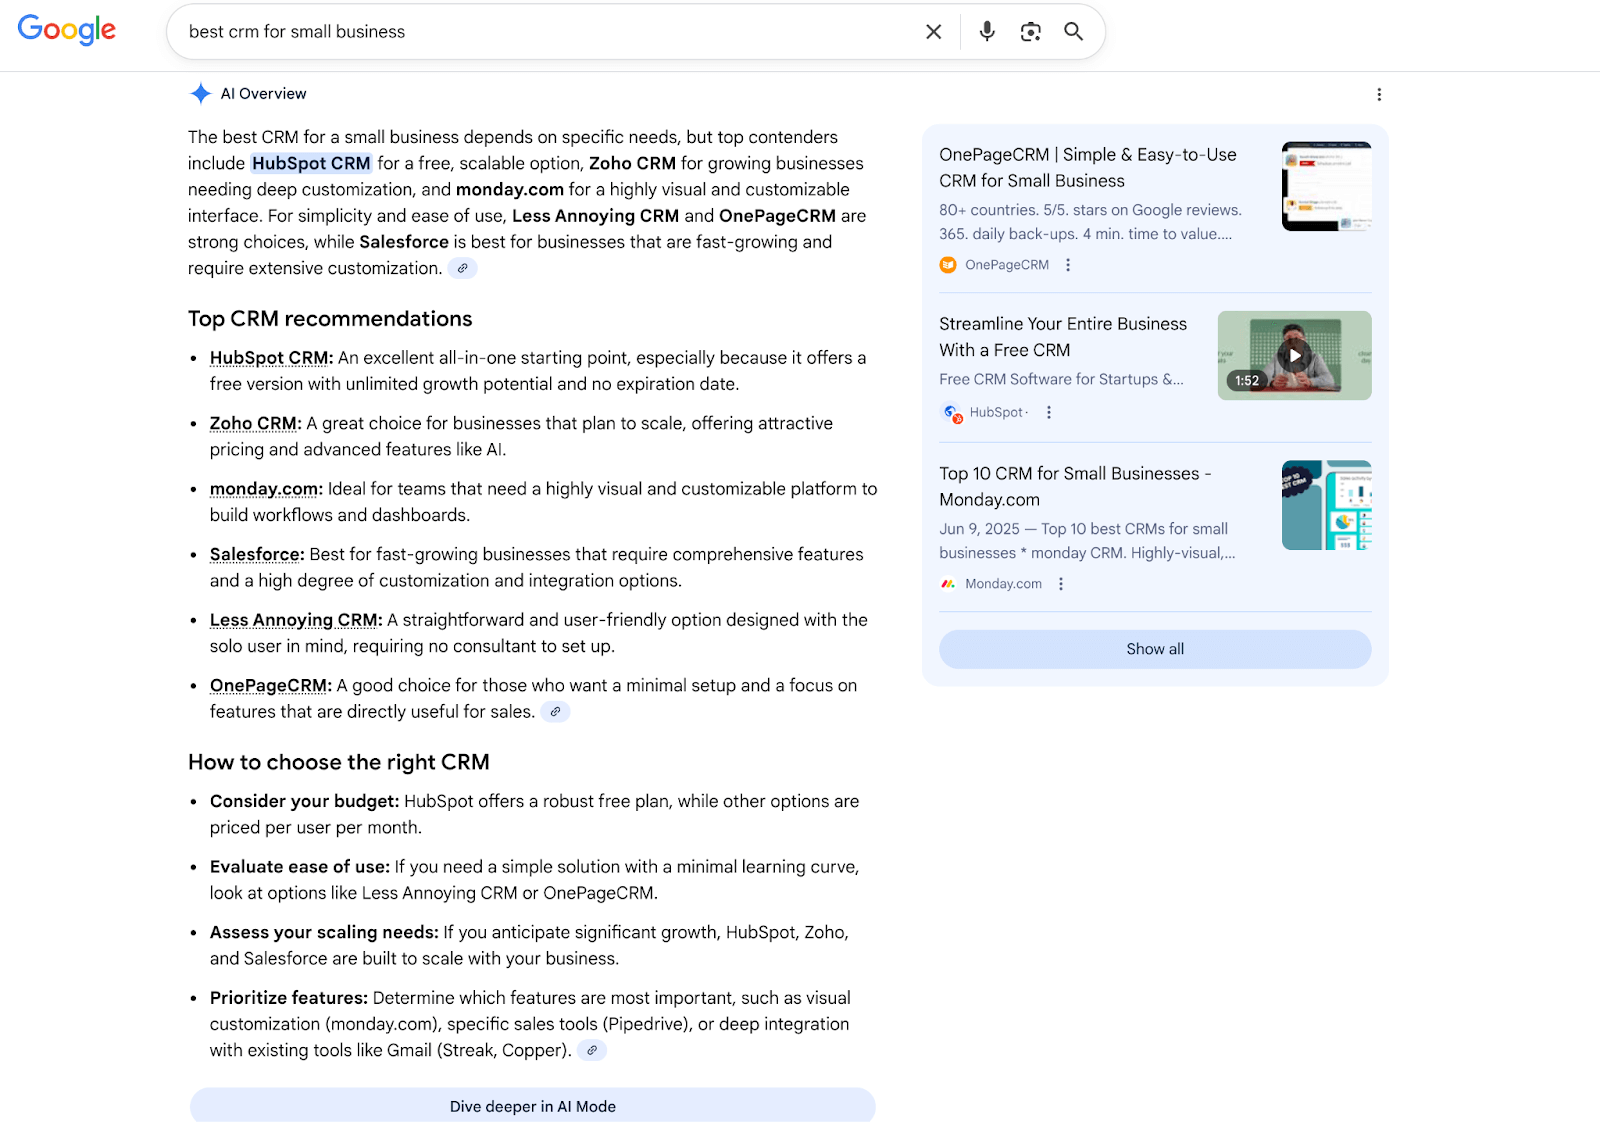This screenshot has height=1122, width=1600.
Task: Click the AI Overview sparkle icon
Action: (199, 93)
